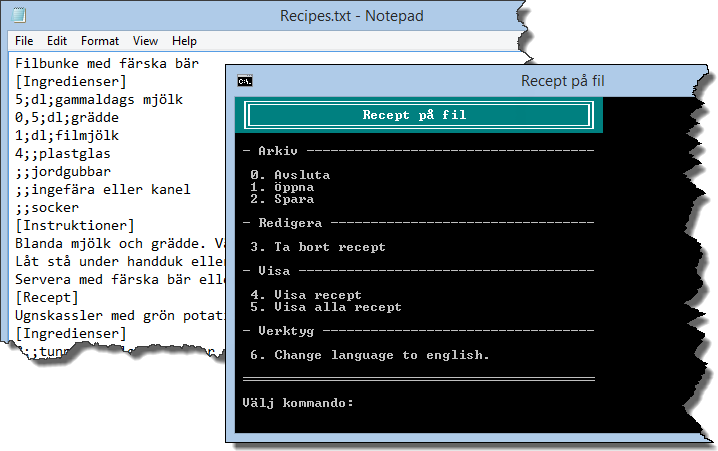Click the '5;dl;gammaldags mjölk' line
718x451 pixels.
[x=99, y=99]
